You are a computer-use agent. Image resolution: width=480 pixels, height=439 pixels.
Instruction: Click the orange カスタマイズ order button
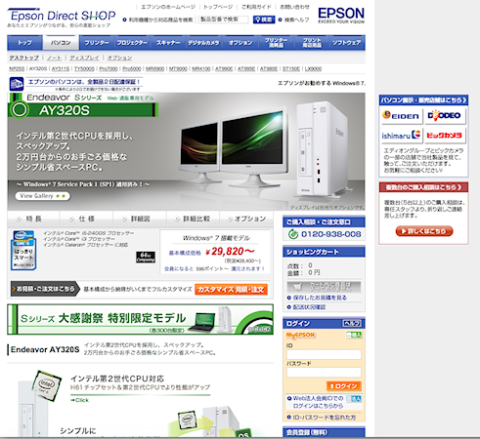point(231,289)
